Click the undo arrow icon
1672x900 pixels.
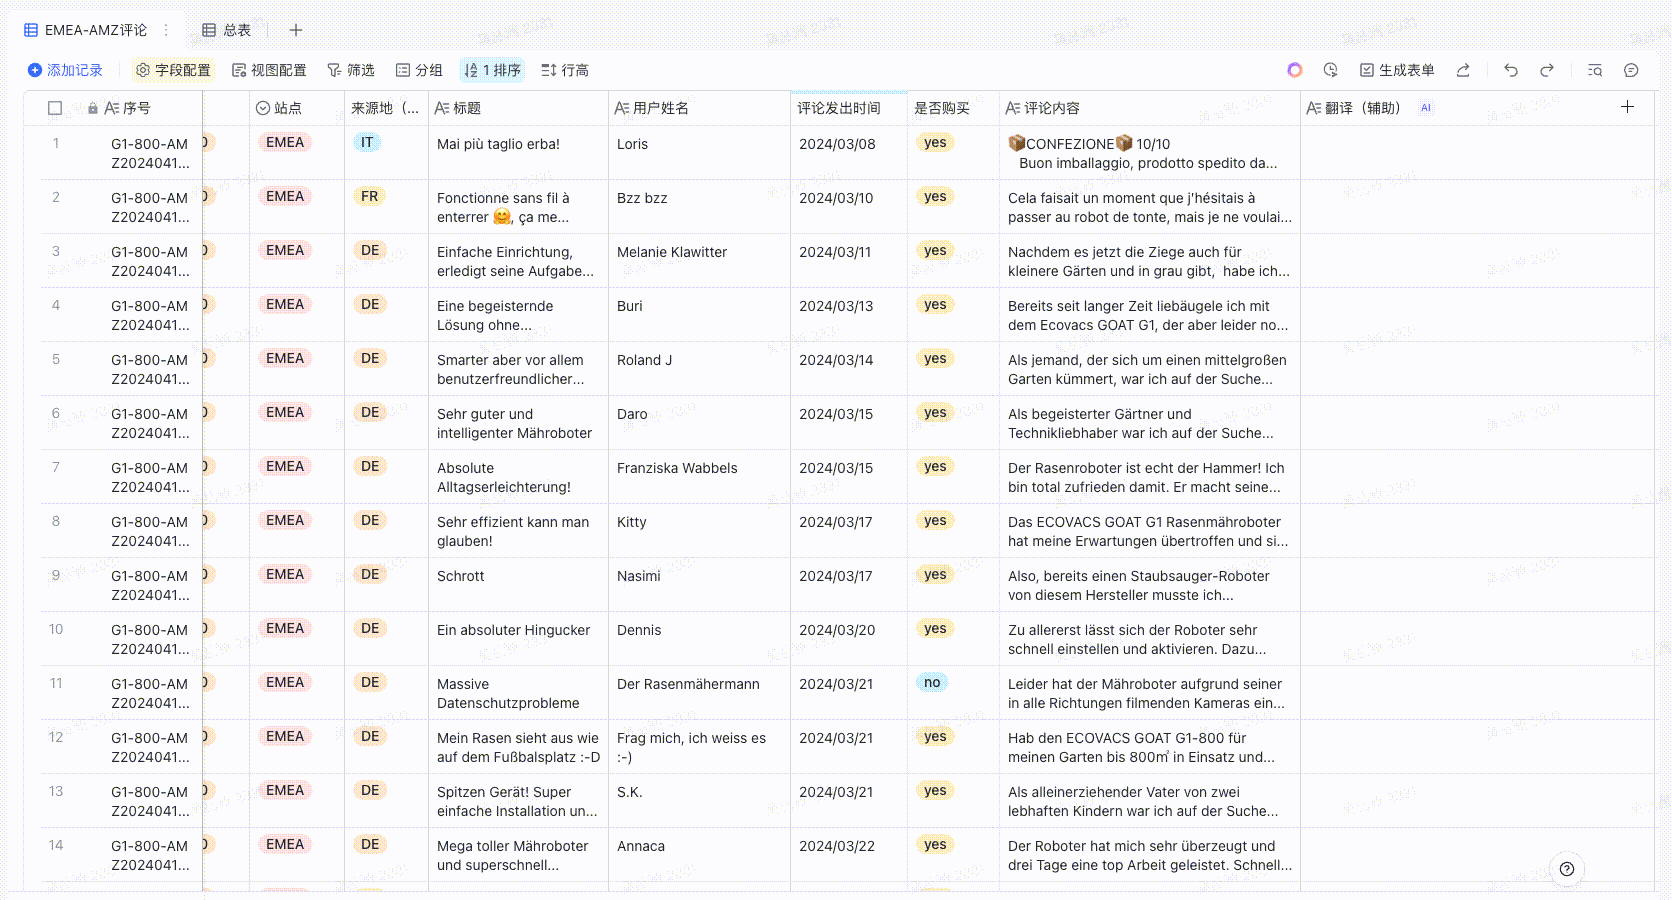1510,70
